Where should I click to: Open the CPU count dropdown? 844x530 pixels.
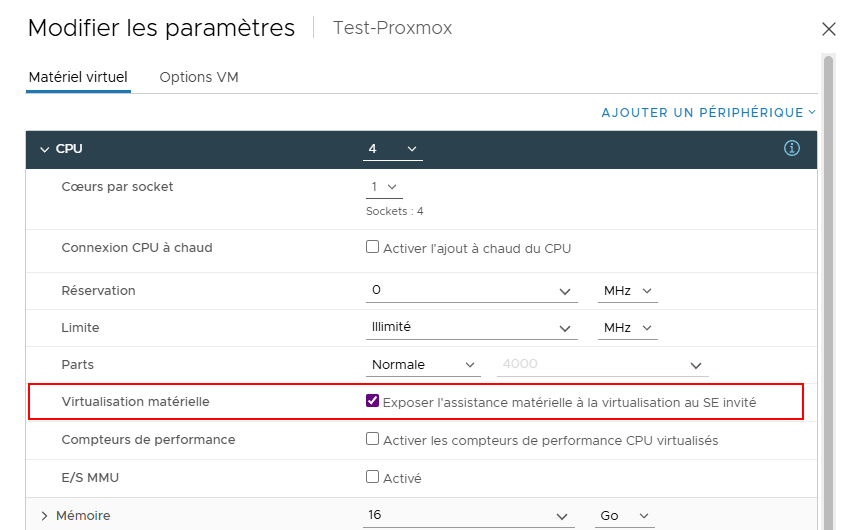[x=393, y=149]
